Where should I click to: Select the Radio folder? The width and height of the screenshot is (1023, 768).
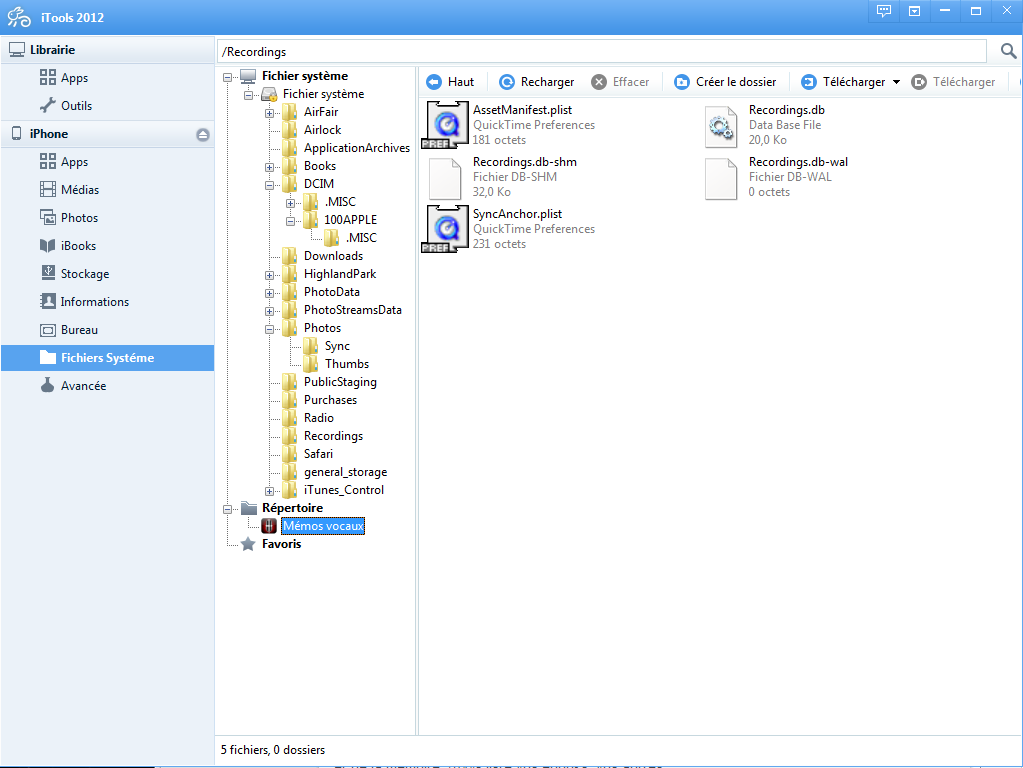[318, 418]
